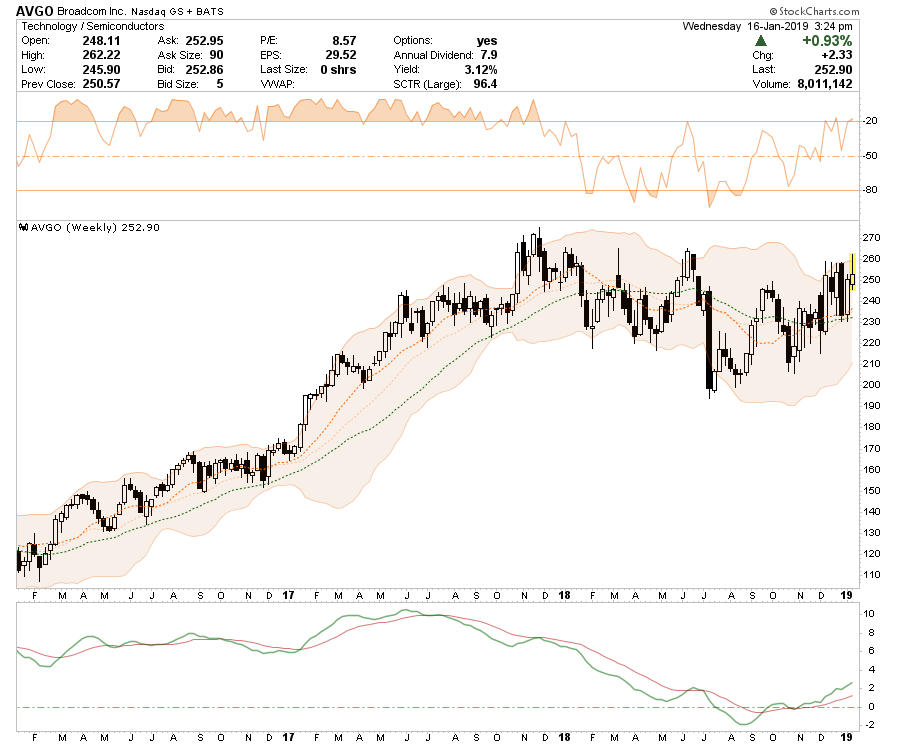Click the -50 level on oscillator axis
The image size is (900, 746).
pos(871,156)
